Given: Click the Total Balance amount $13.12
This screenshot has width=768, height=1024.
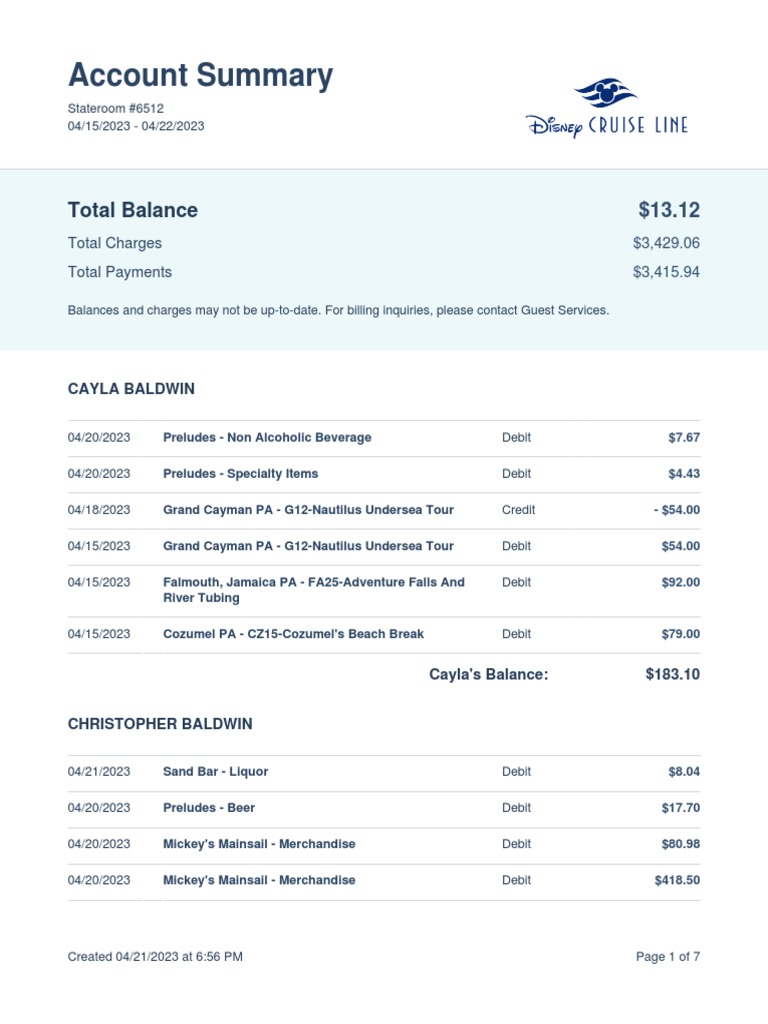Looking at the screenshot, I should tap(669, 210).
